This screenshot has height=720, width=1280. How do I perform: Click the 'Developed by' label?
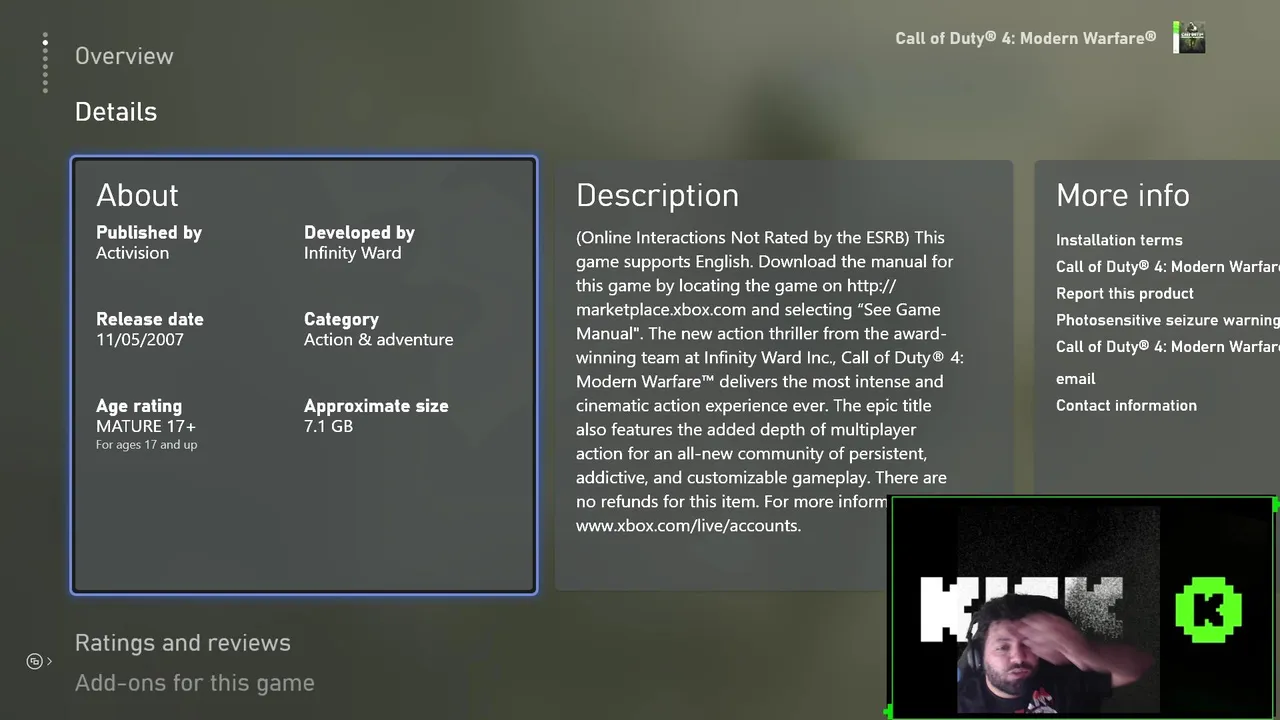[x=359, y=233]
